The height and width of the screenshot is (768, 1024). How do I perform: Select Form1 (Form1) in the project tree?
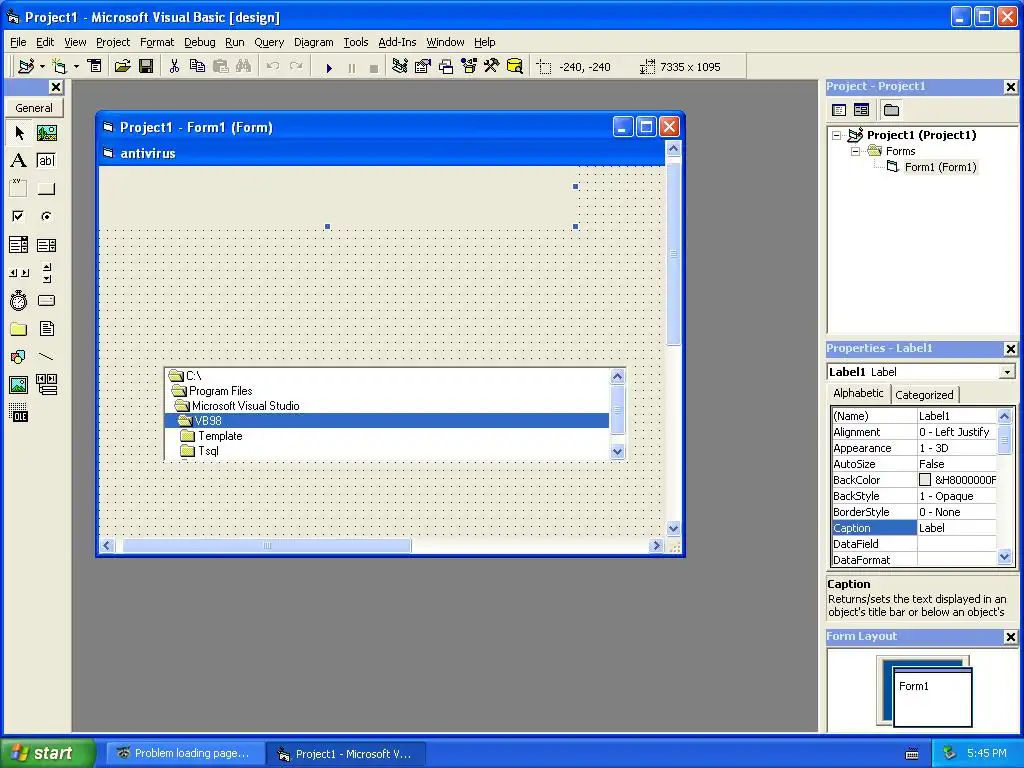coord(940,167)
